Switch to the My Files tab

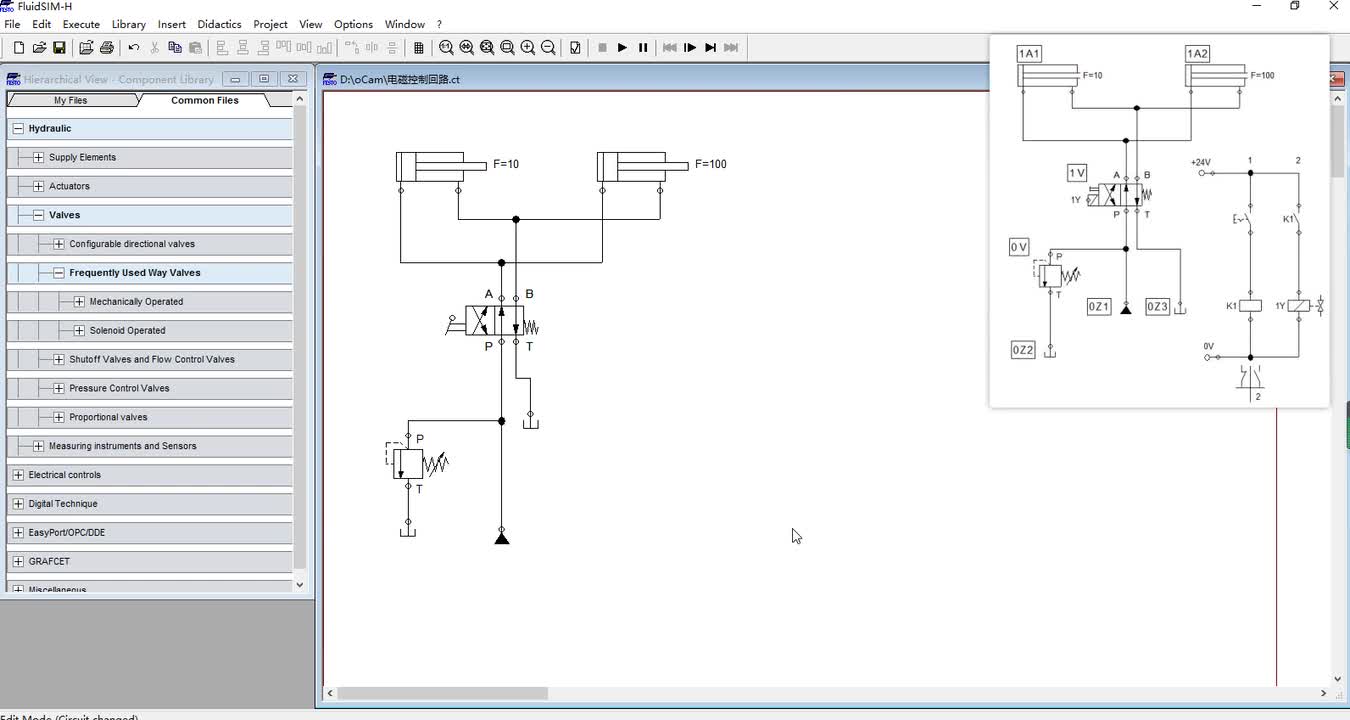click(71, 100)
